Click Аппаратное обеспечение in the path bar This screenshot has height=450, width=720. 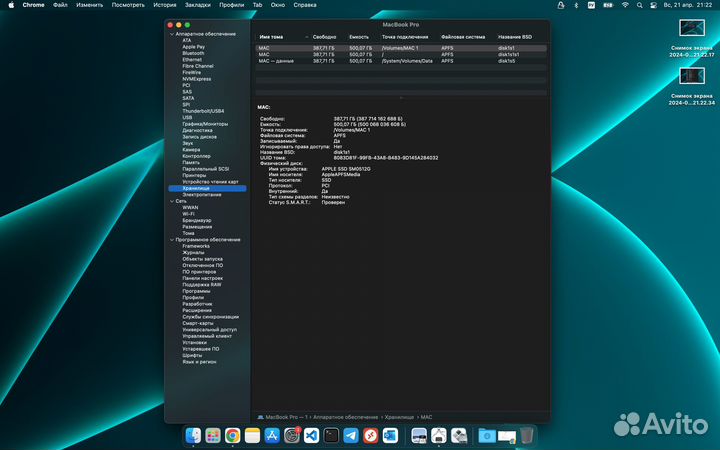[345, 417]
